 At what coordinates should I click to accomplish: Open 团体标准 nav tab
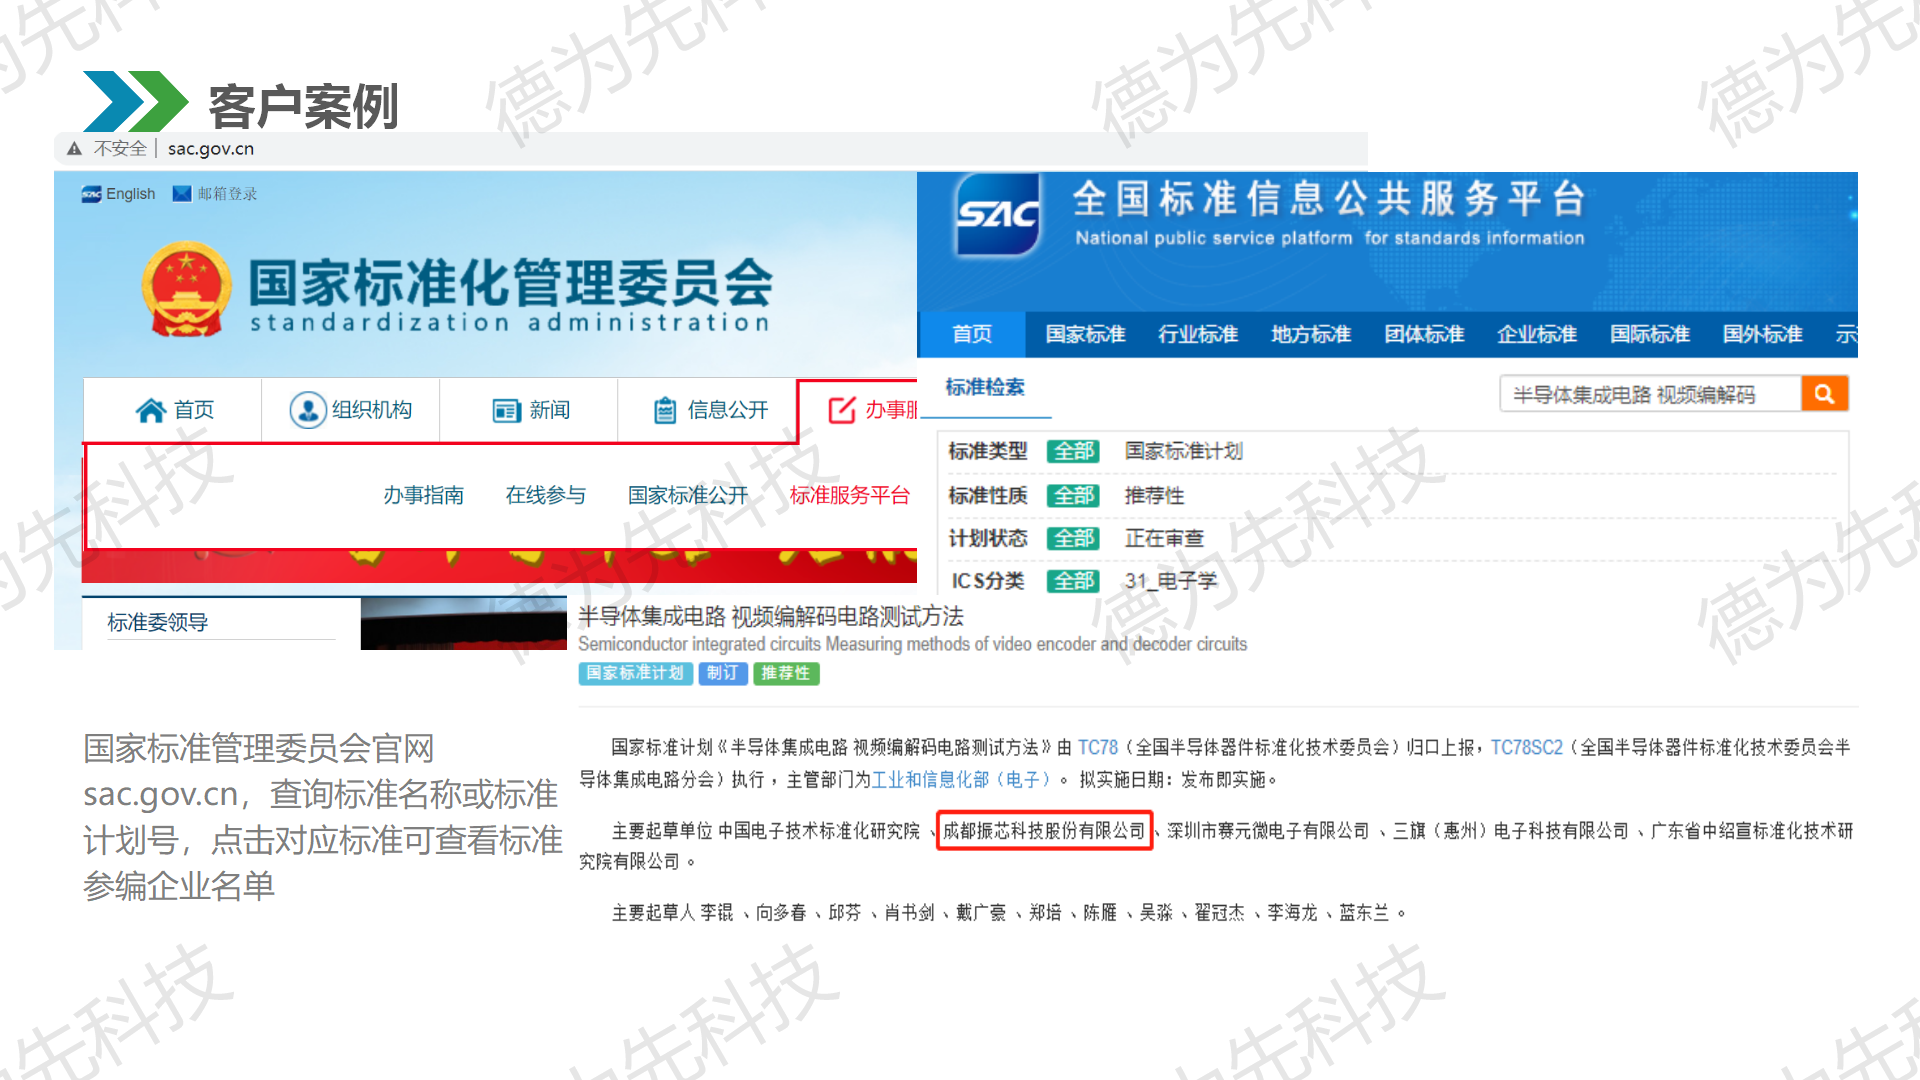coord(1424,334)
